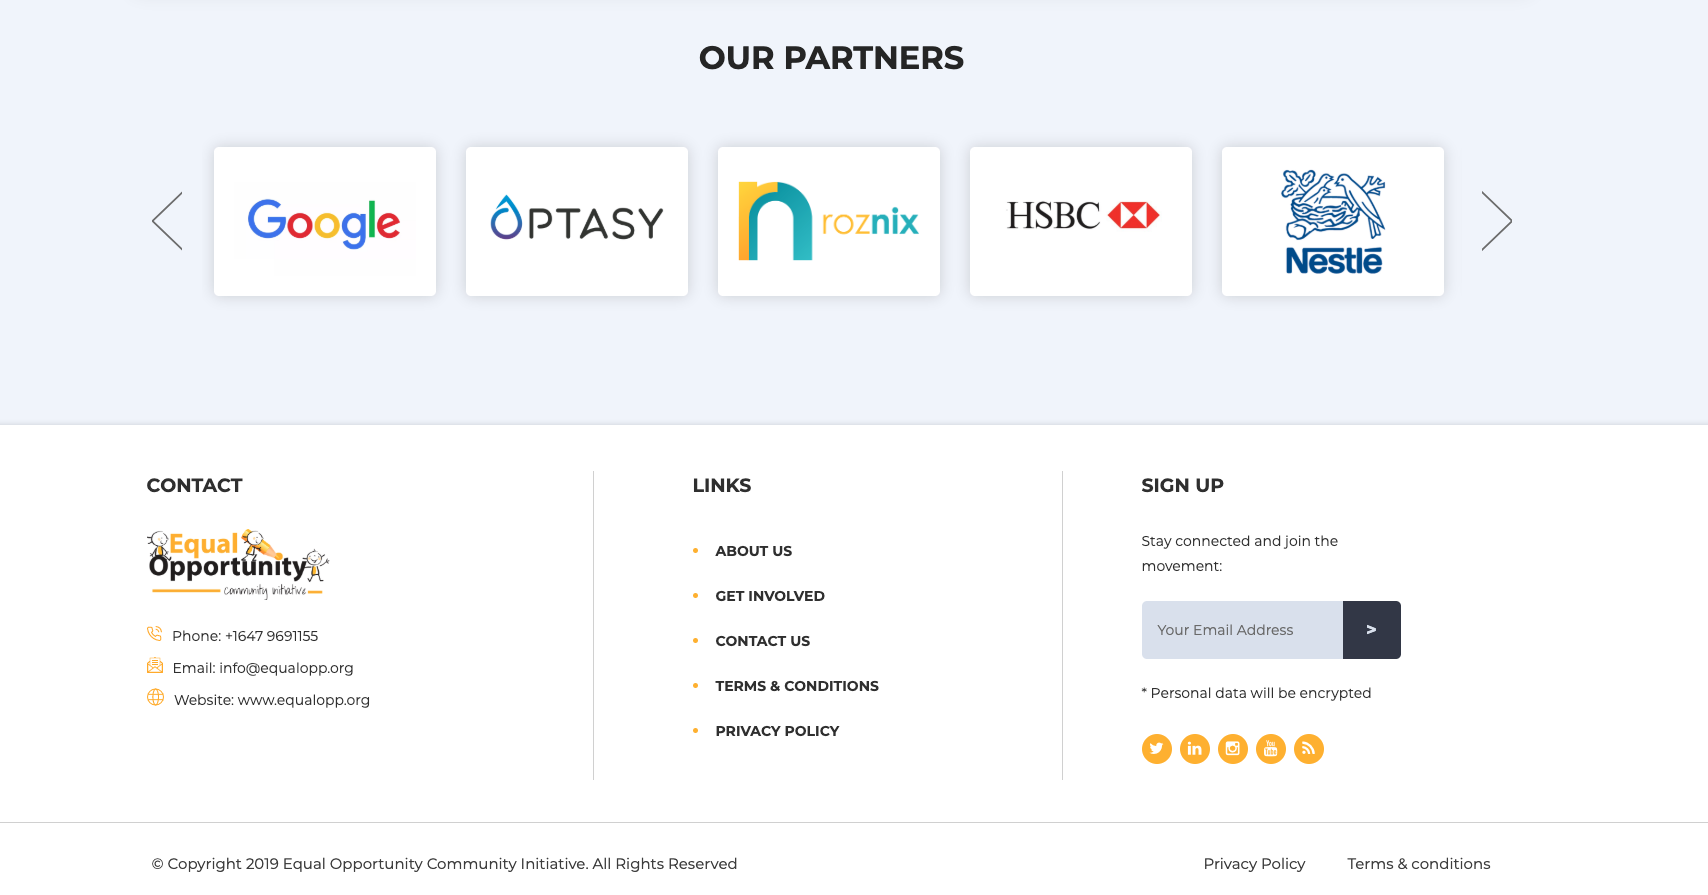Image resolution: width=1708 pixels, height=895 pixels.
Task: Select the Nestlé partner logo
Action: 1333,221
